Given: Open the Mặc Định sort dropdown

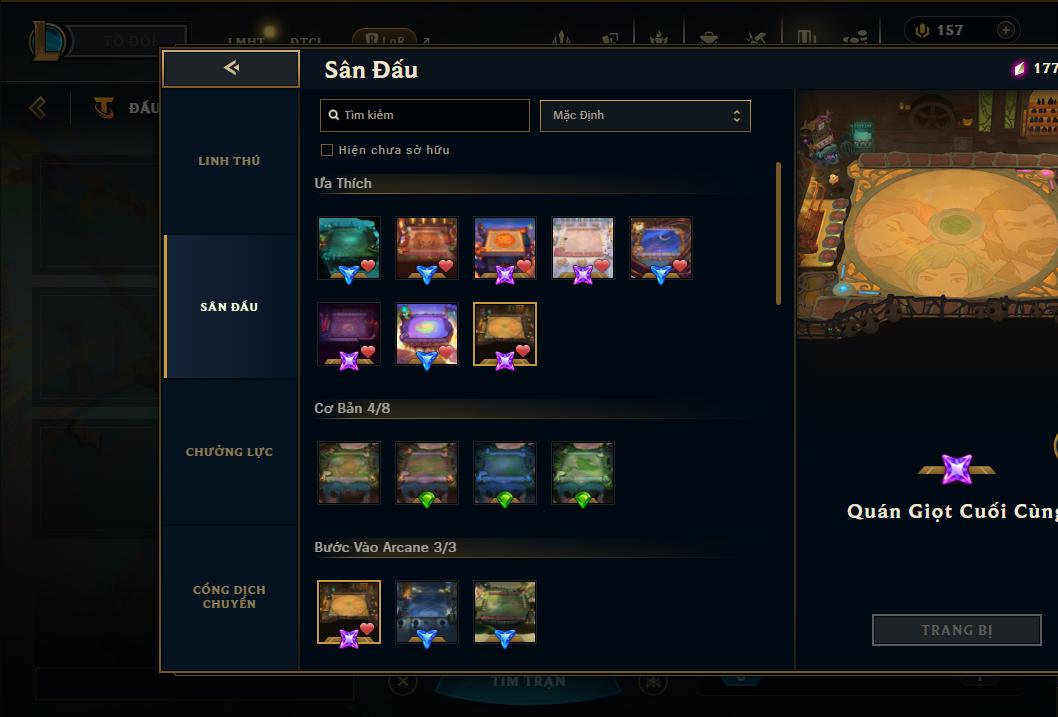Looking at the screenshot, I should (x=645, y=115).
